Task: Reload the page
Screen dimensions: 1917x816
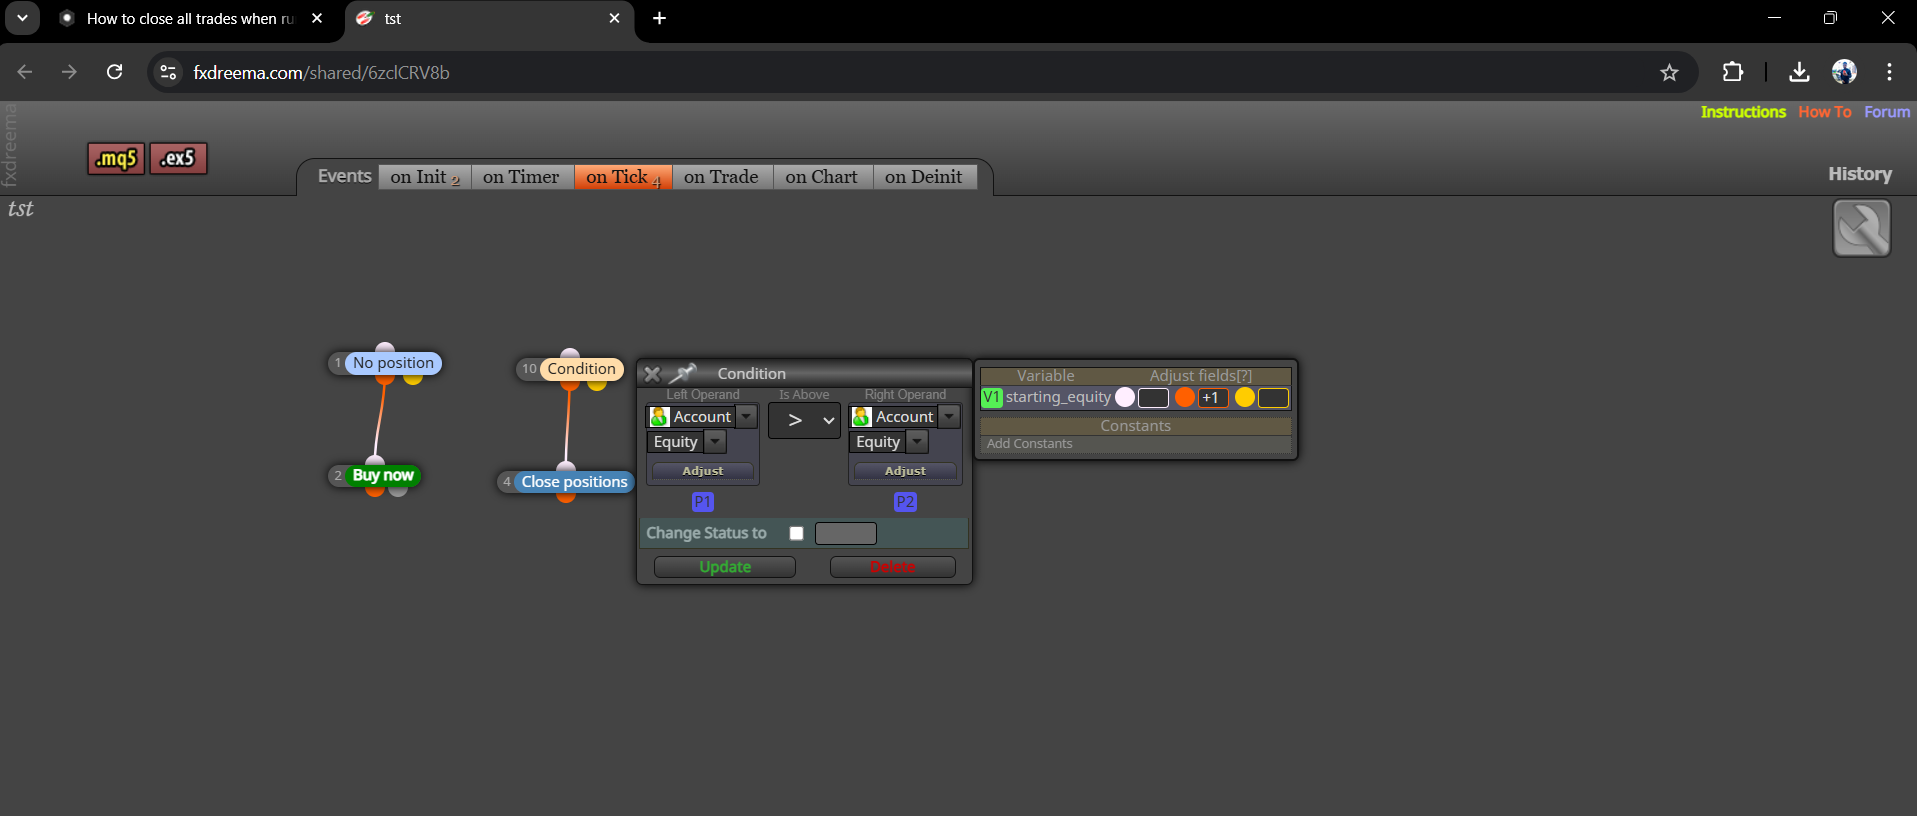Action: 115,72
